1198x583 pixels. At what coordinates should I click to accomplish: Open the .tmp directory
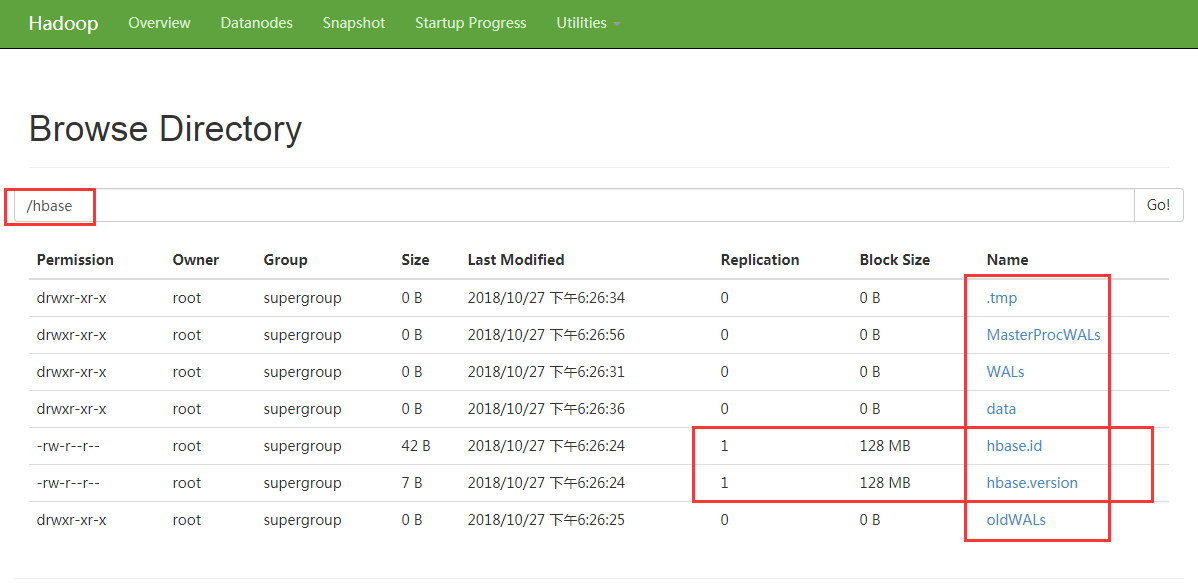(x=1002, y=297)
